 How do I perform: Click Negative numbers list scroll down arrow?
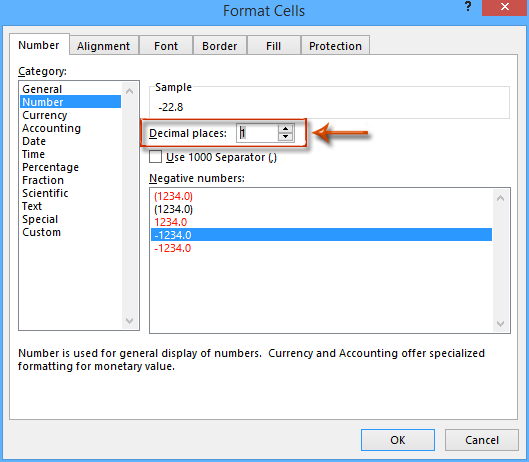click(x=501, y=324)
